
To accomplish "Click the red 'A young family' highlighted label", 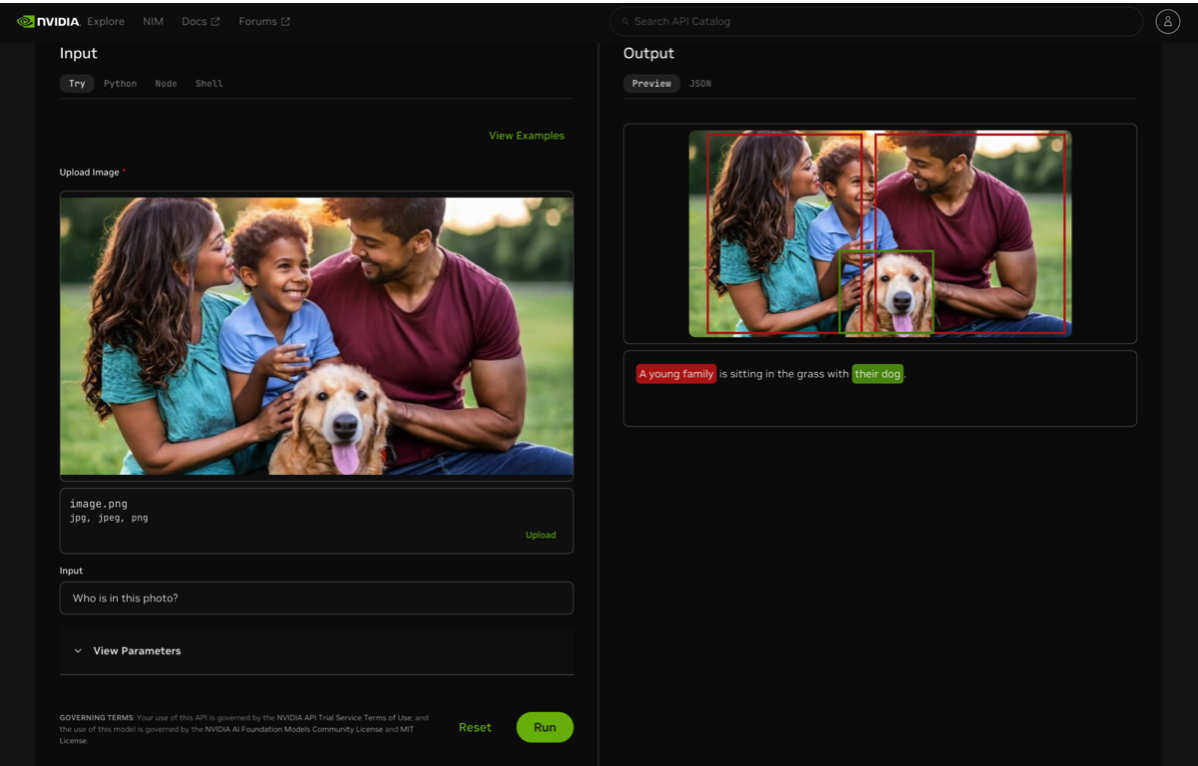I will (x=676, y=374).
